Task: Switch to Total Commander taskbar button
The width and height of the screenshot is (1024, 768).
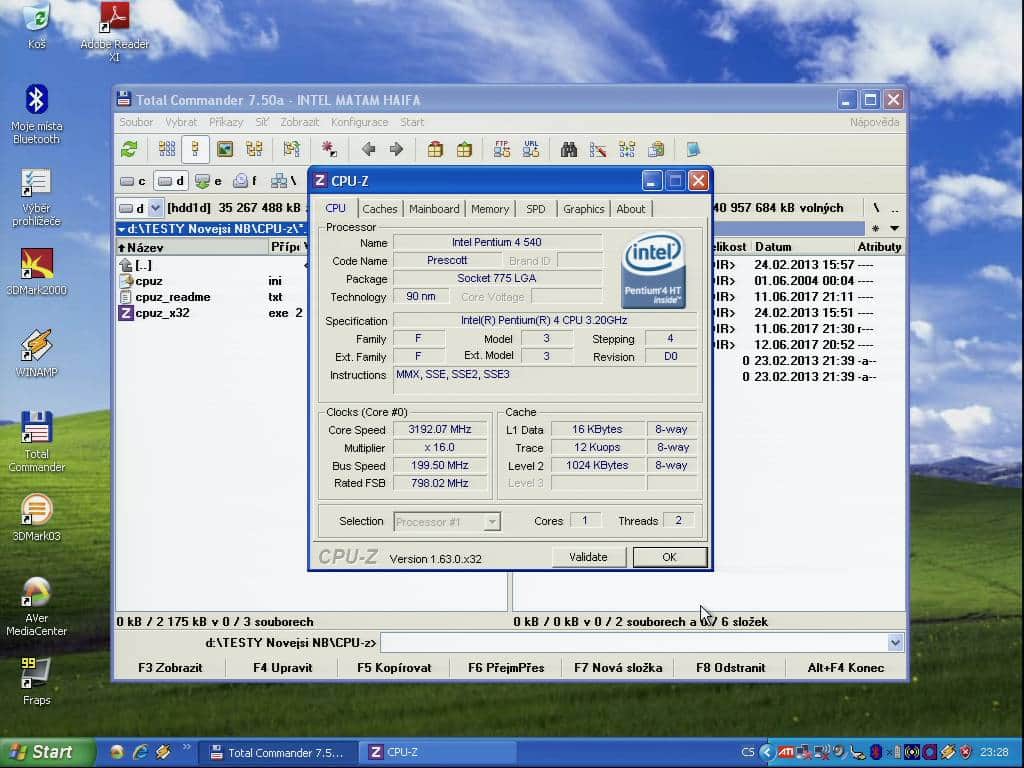Action: pos(276,753)
